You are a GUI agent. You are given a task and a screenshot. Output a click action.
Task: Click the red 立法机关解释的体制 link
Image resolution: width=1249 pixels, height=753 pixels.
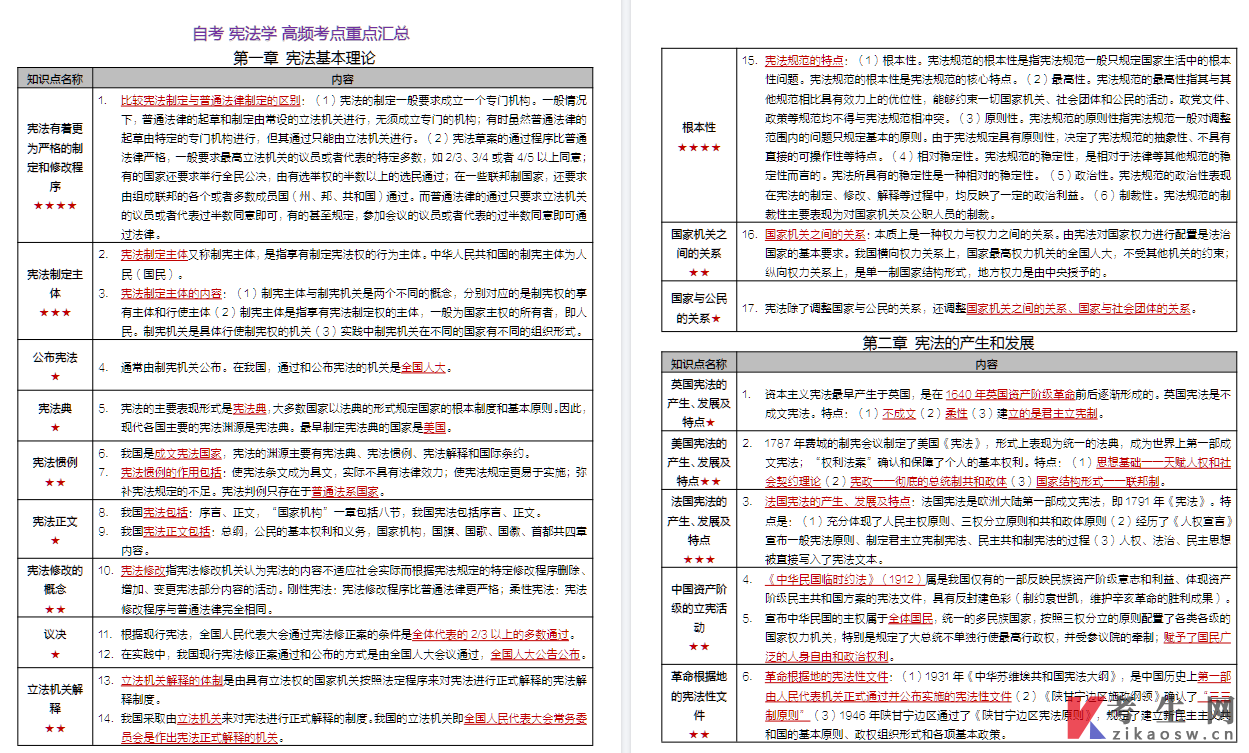171,680
